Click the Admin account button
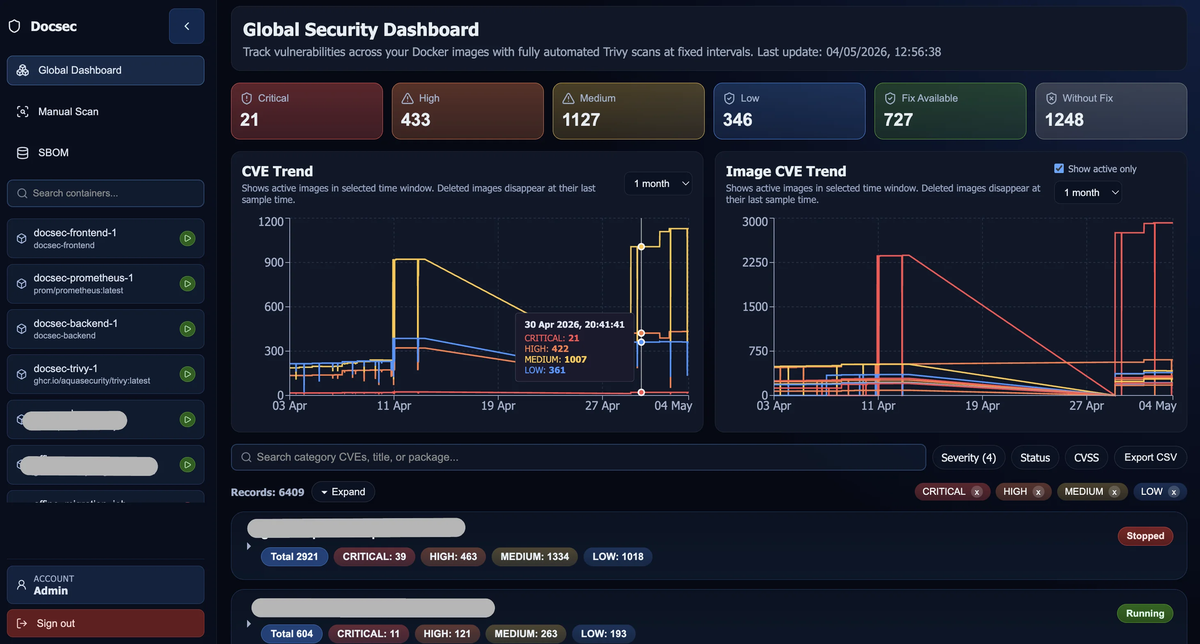This screenshot has width=1200, height=644. 105,585
